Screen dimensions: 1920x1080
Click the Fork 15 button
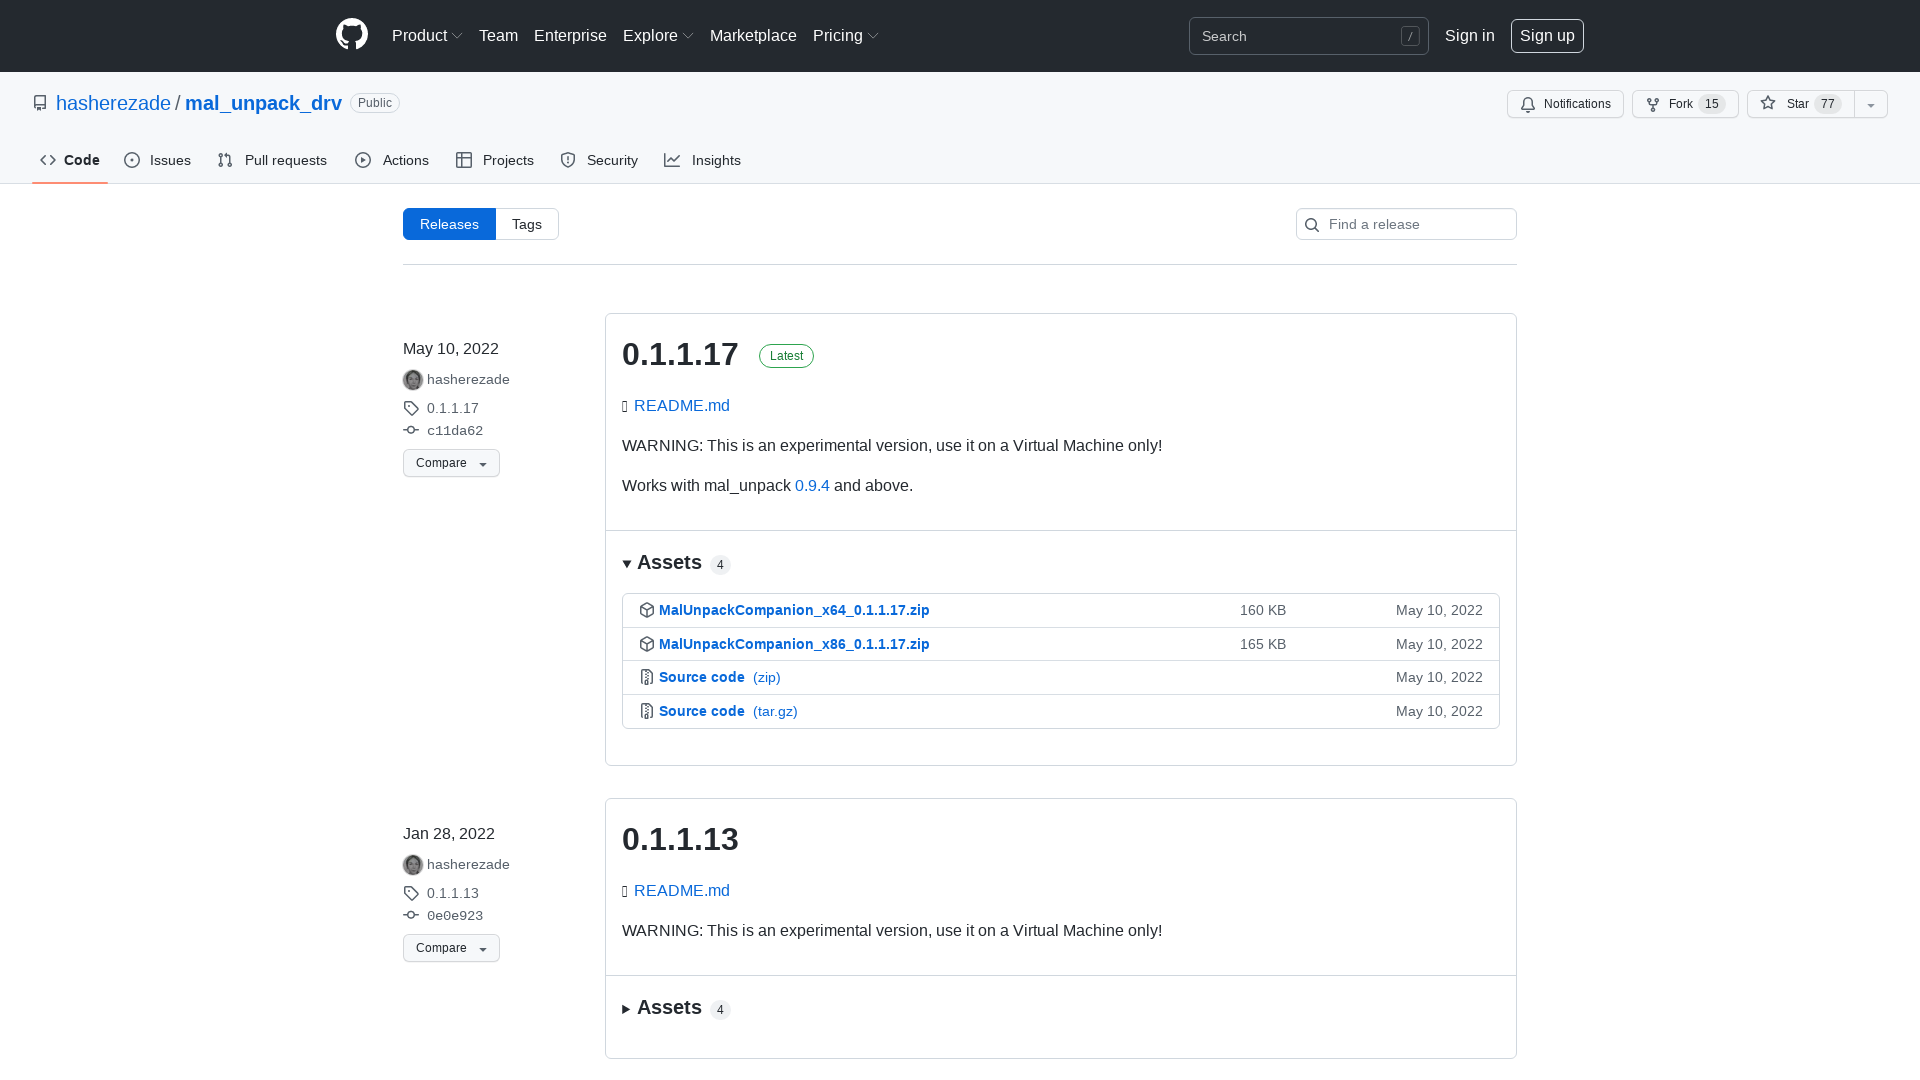(1685, 104)
